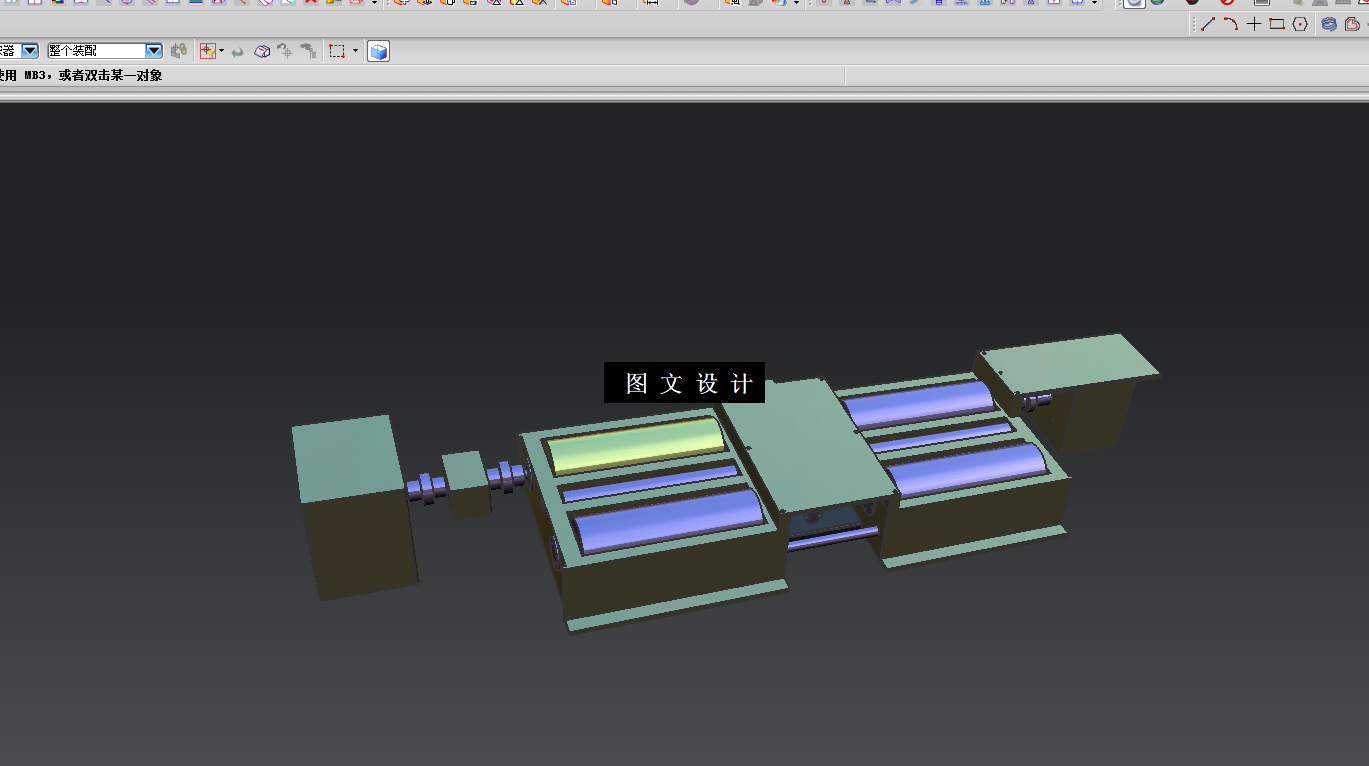
Task: Expand the type filter dropdown arrow
Action: click(x=30, y=51)
